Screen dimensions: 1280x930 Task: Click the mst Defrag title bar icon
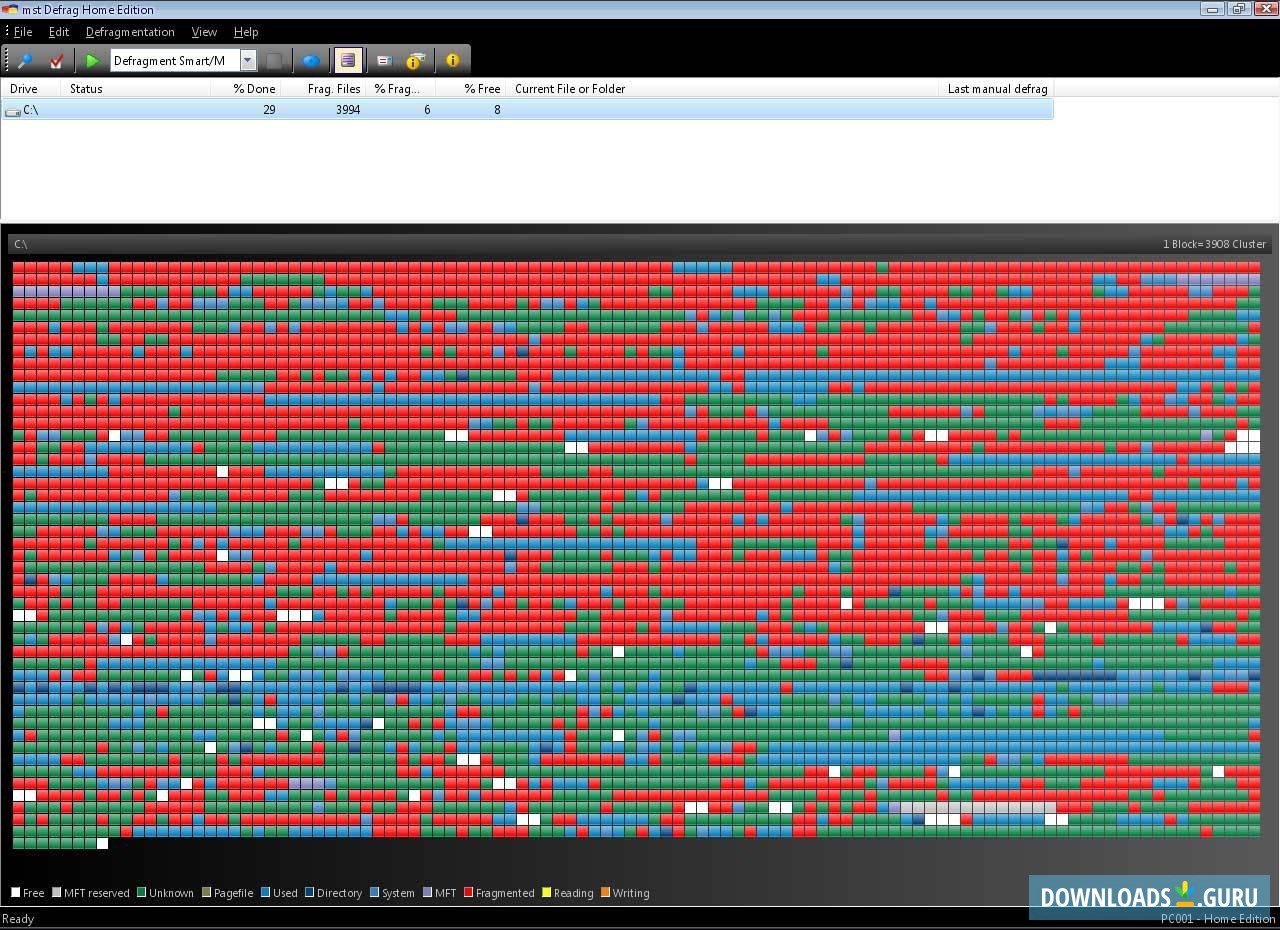pos(10,9)
